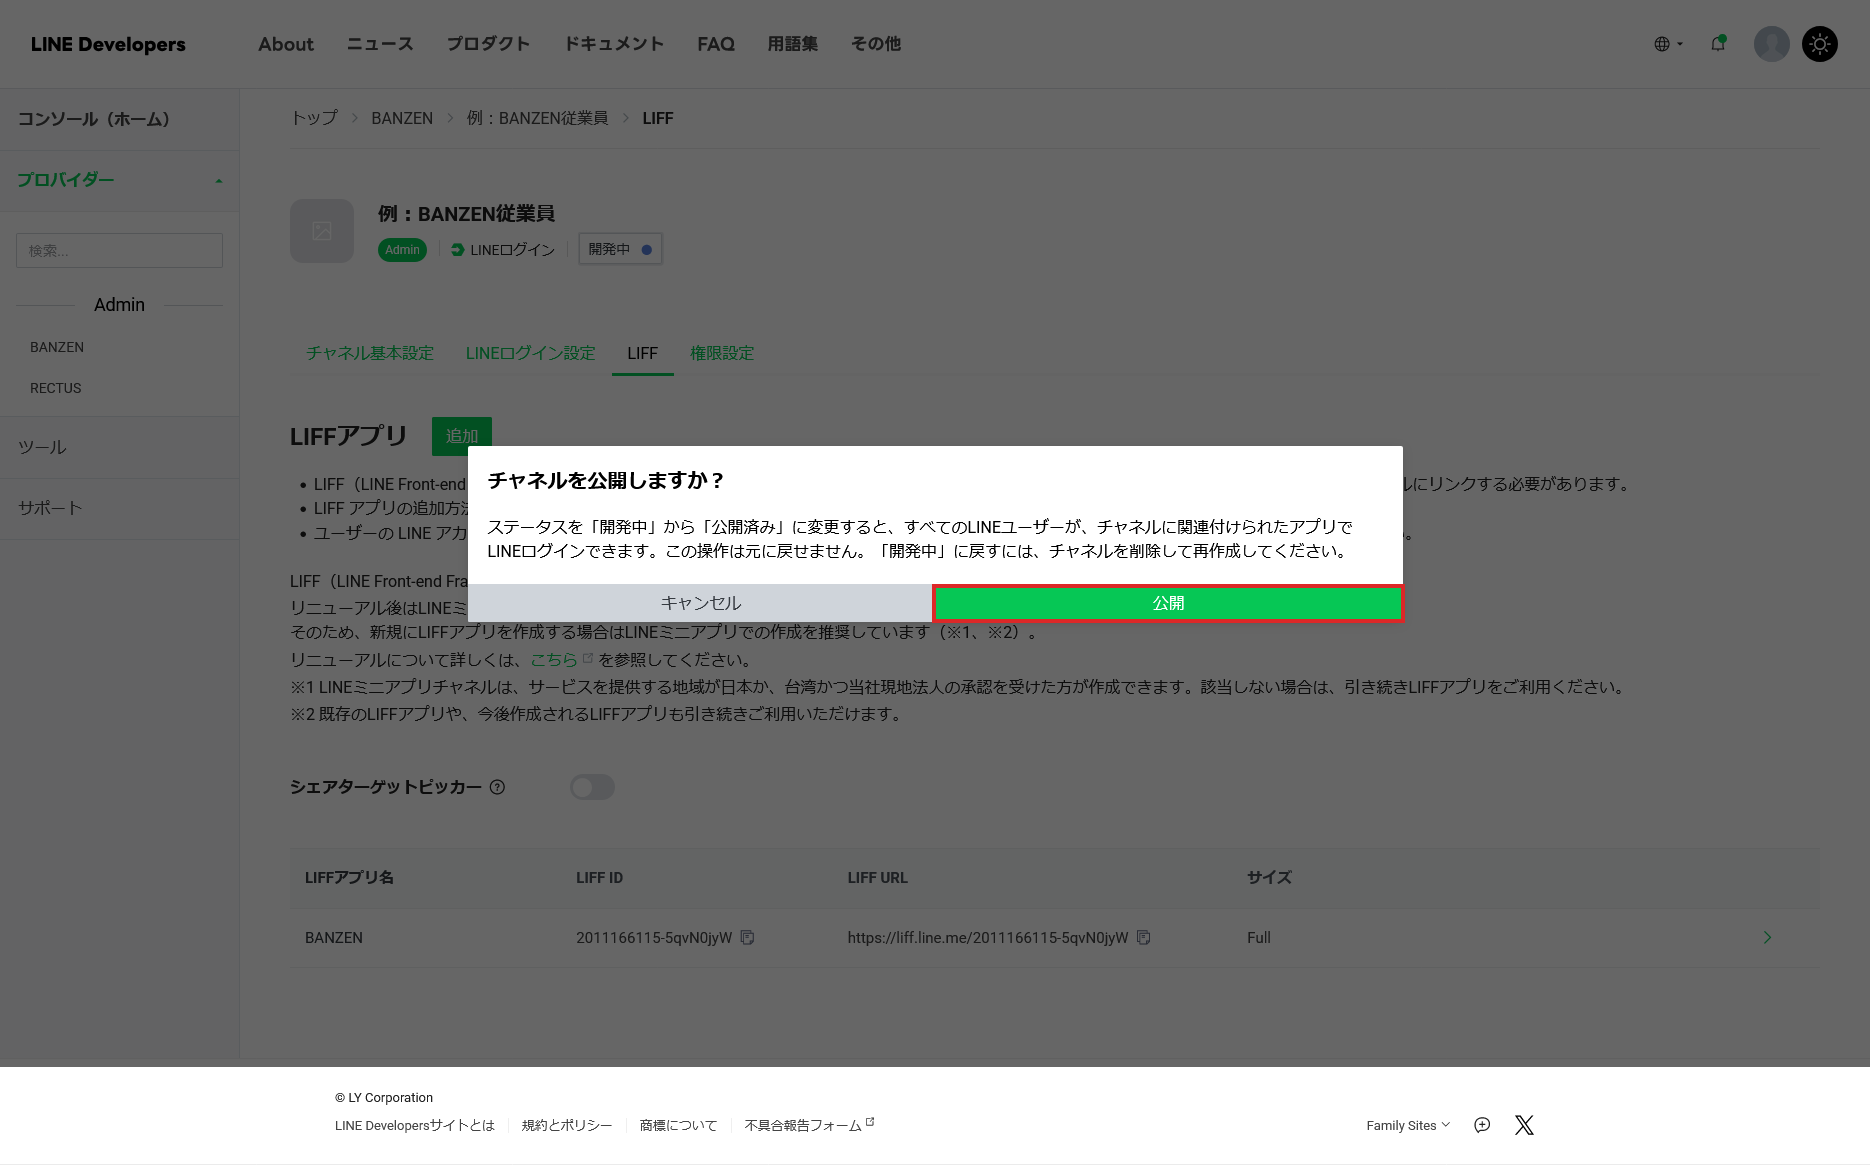This screenshot has width=1870, height=1165.
Task: Click the LINE Developers logo
Action: coord(108,44)
